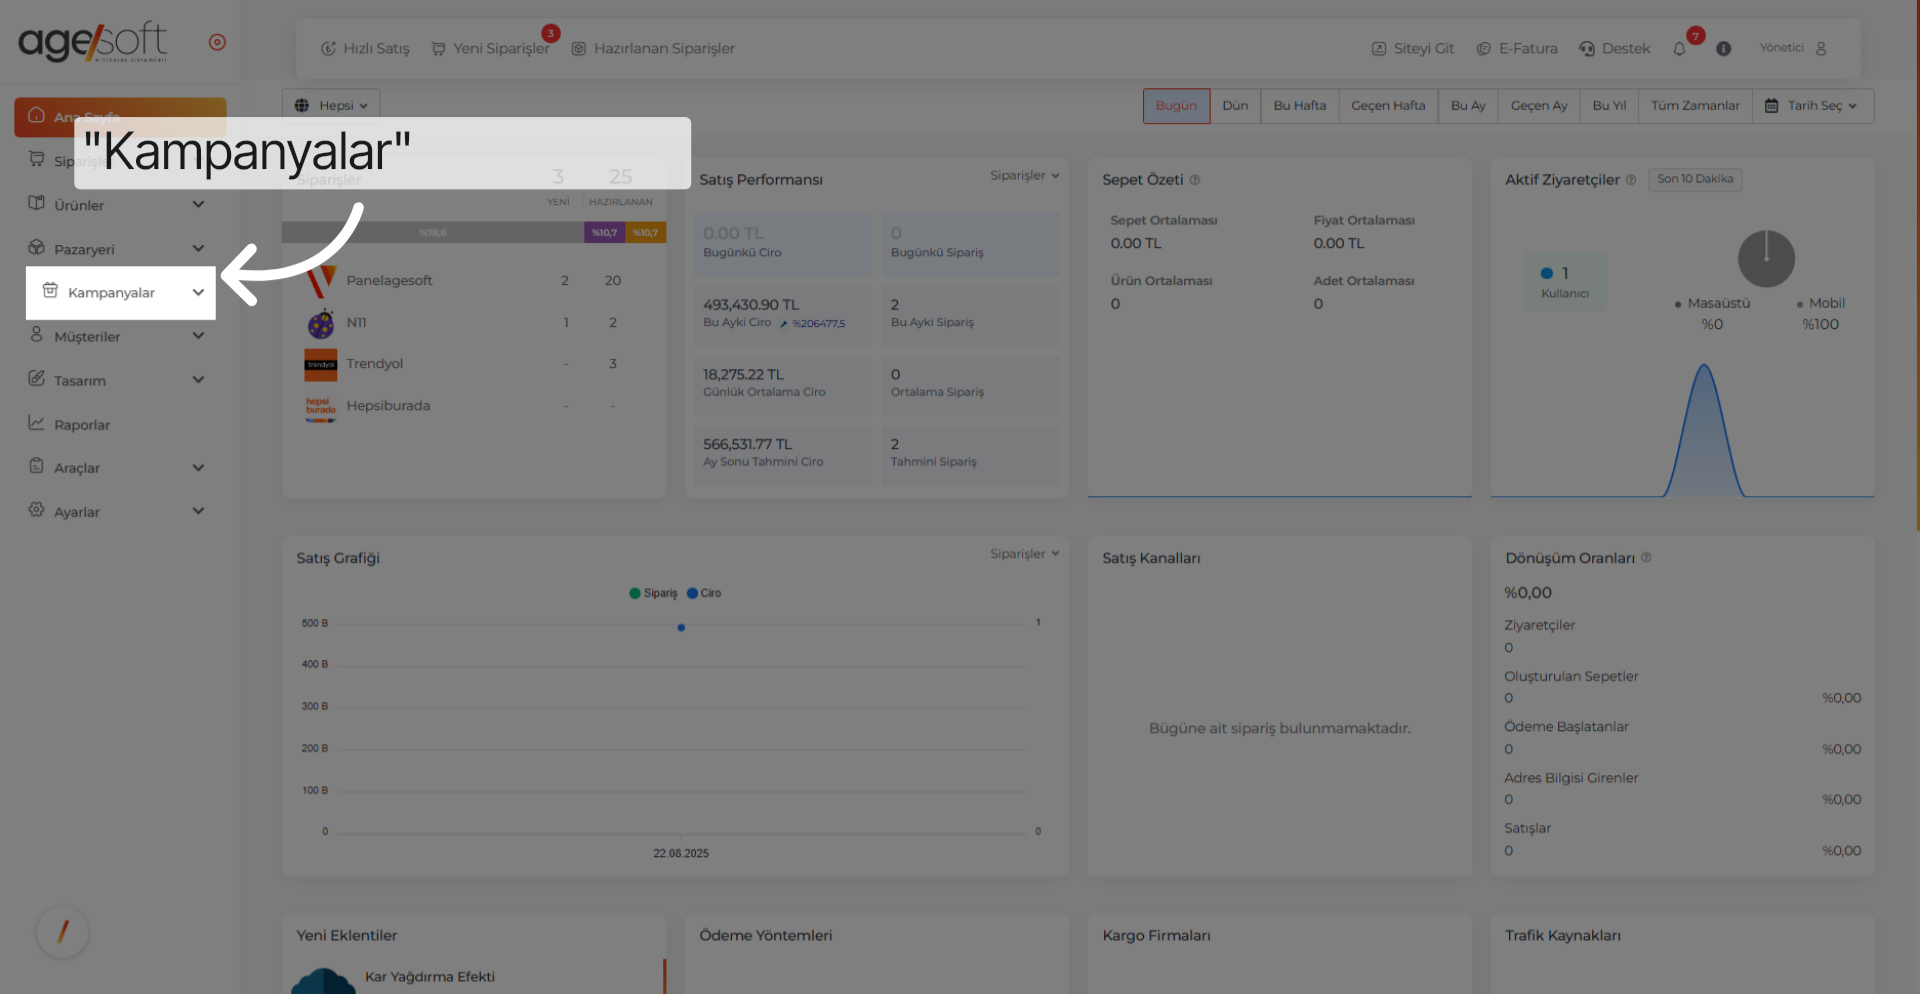
Task: Expand Müşteriler menu chevron
Action: point(198,336)
